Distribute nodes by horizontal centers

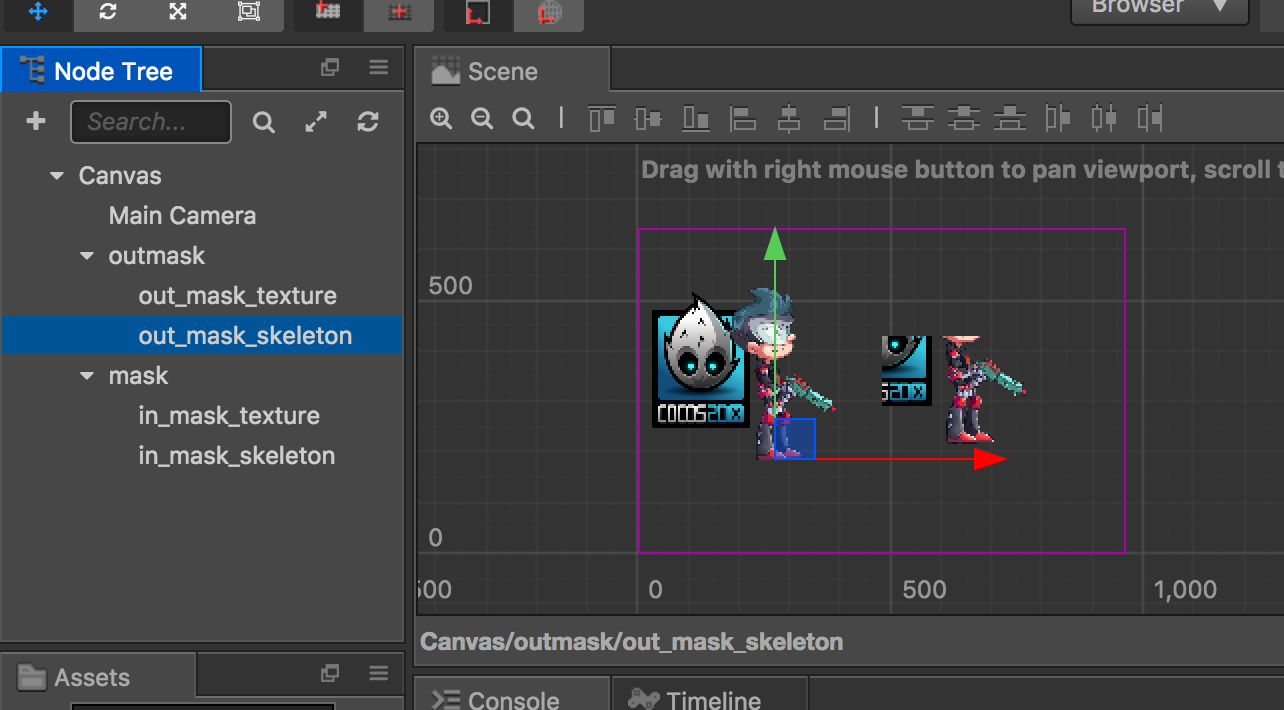1103,119
